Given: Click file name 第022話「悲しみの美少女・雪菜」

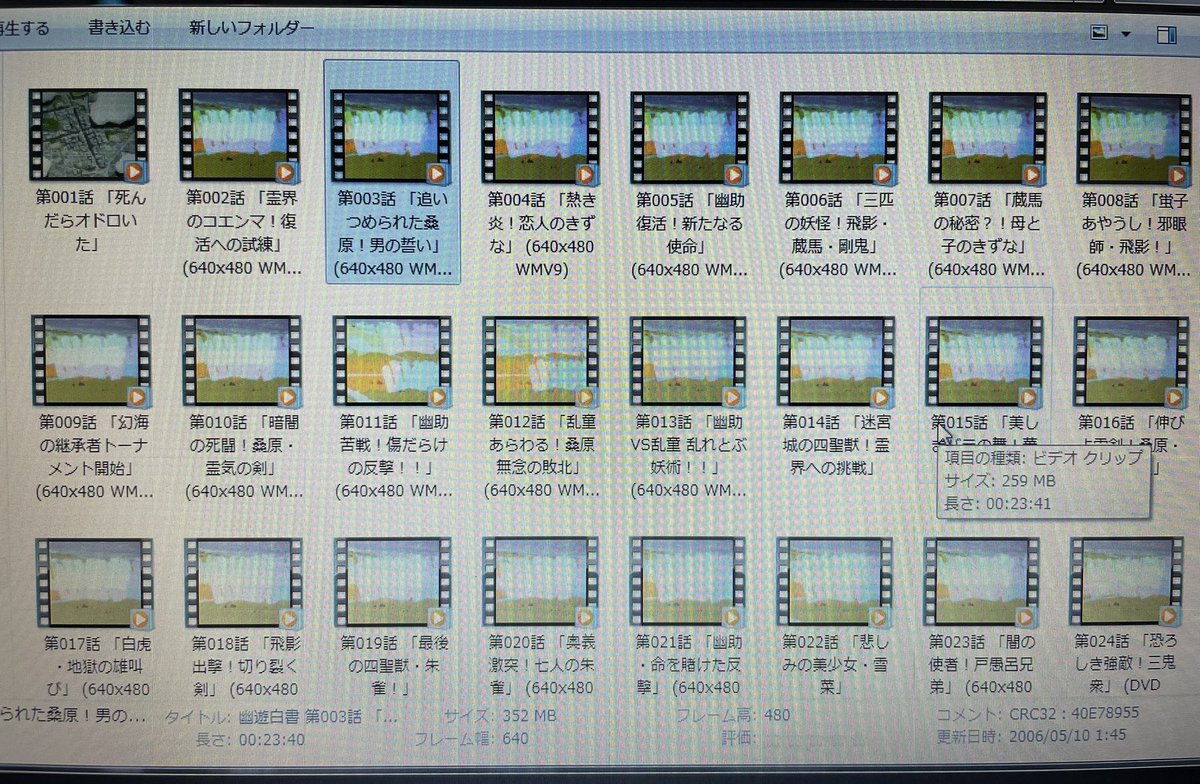Looking at the screenshot, I should (835, 664).
